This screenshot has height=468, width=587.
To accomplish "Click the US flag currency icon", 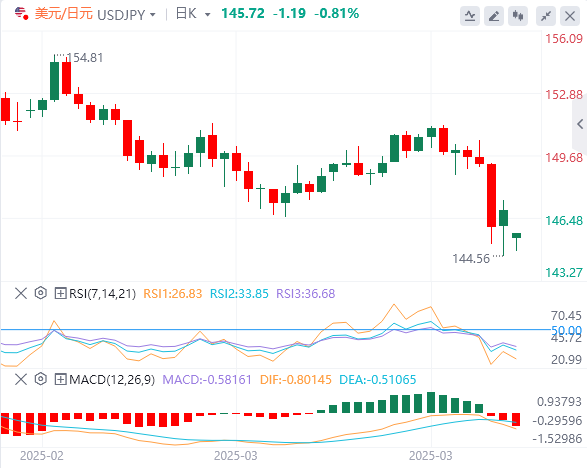I will pyautogui.click(x=21, y=14).
